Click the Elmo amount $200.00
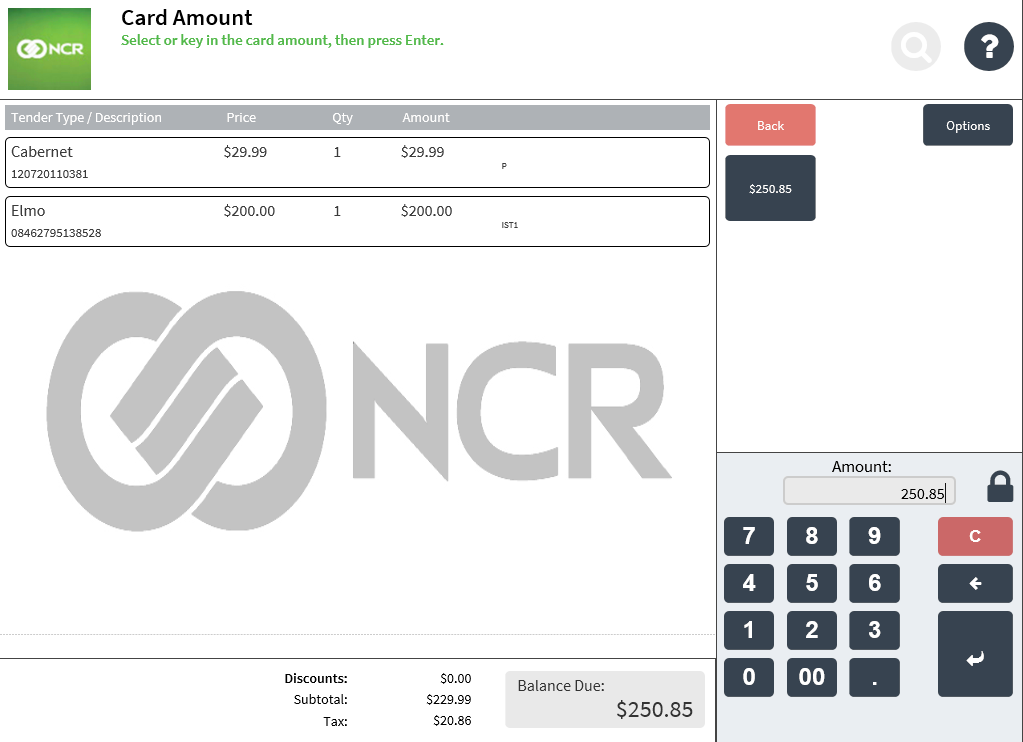Image resolution: width=1023 pixels, height=742 pixels. [x=427, y=211]
